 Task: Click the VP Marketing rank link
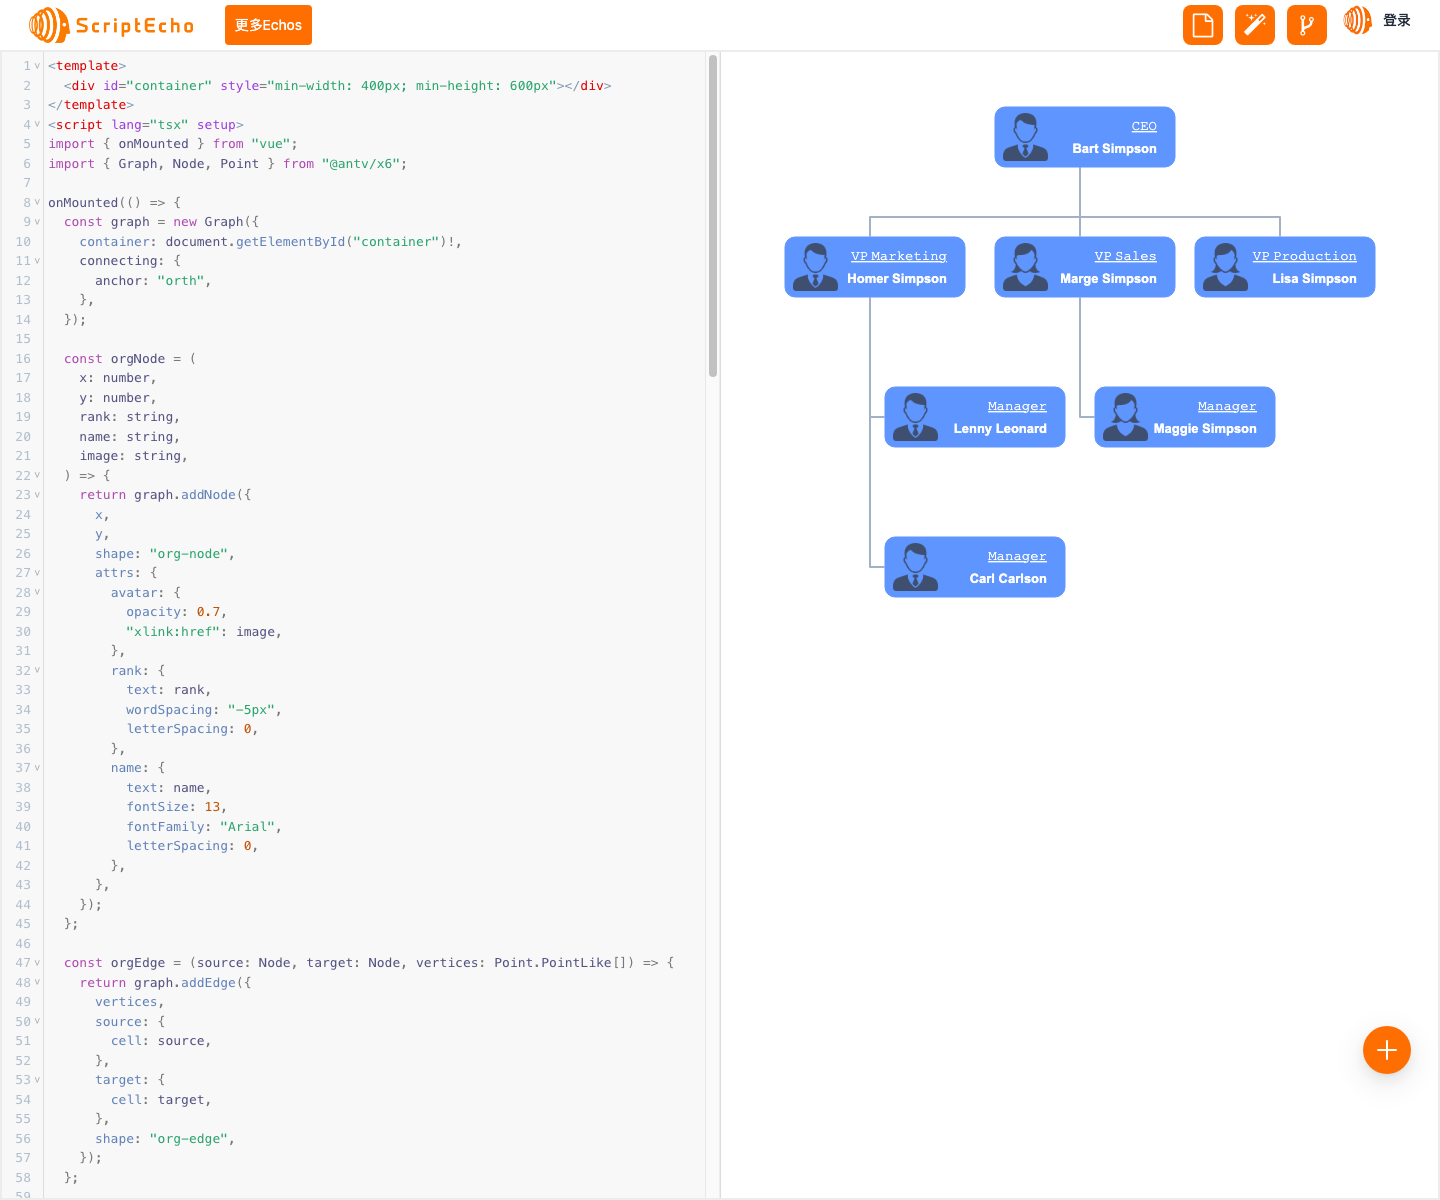899,256
